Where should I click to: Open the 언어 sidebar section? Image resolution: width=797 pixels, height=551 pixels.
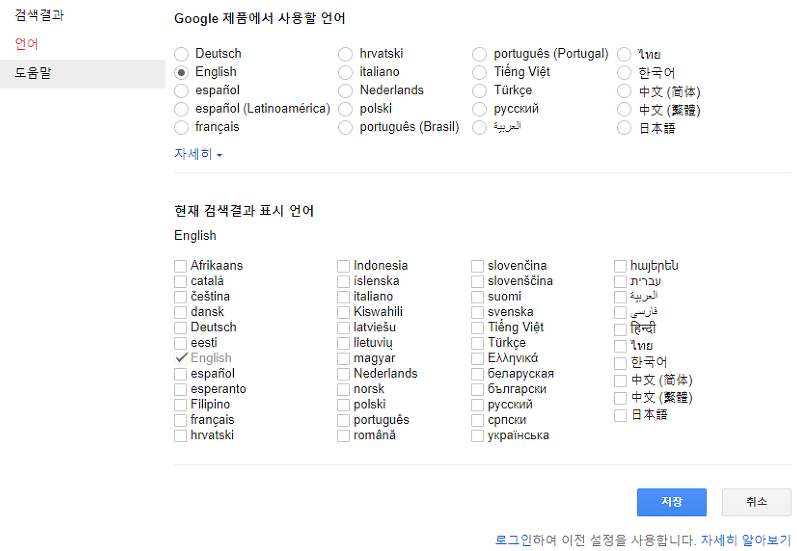(x=26, y=44)
